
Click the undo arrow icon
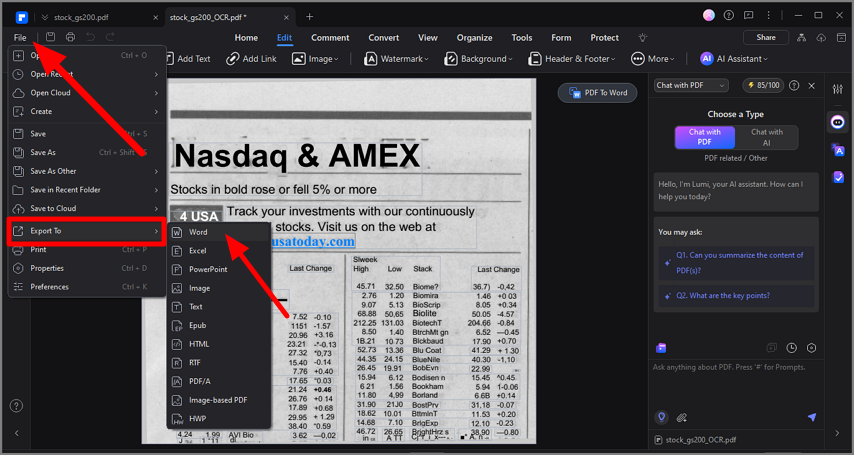90,37
